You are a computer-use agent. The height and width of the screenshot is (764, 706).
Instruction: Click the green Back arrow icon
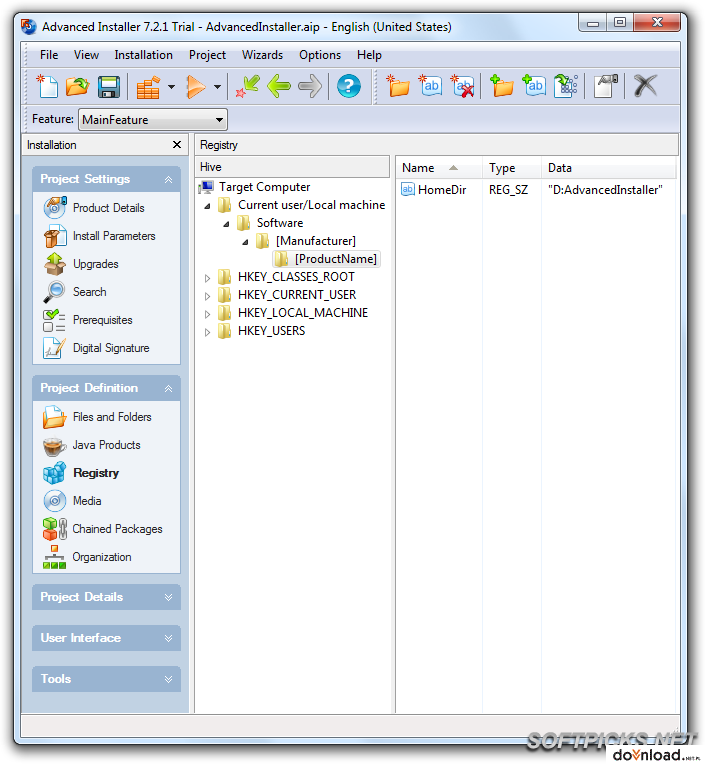coord(279,86)
